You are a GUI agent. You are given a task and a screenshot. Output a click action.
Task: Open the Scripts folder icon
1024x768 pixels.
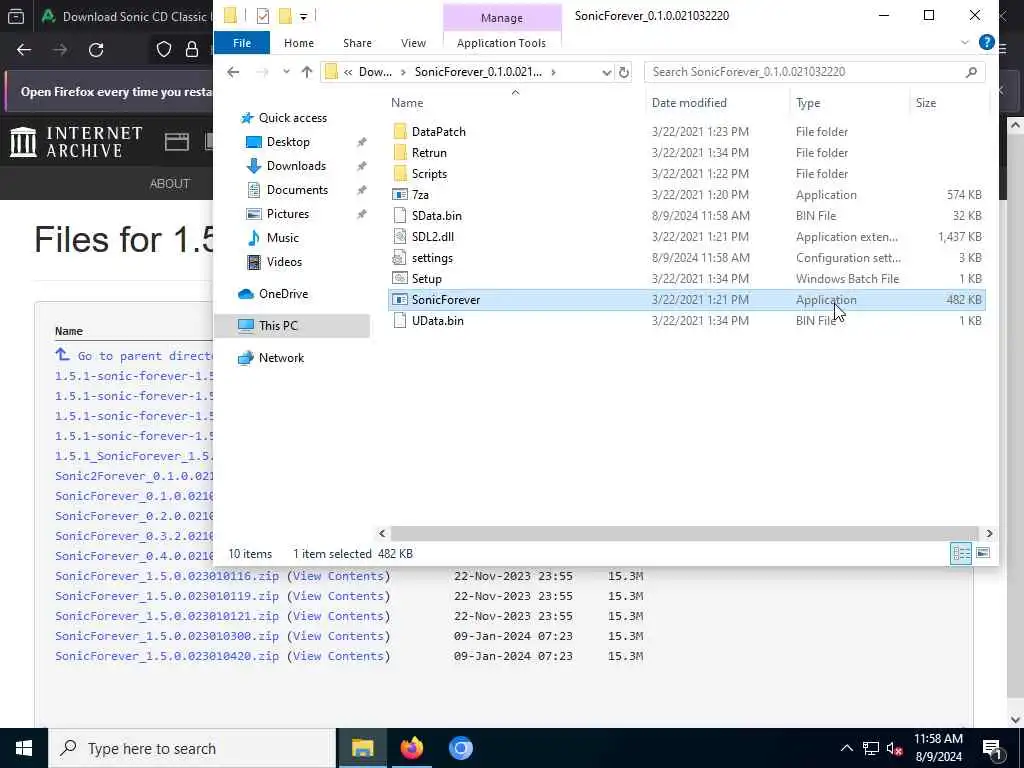click(400, 173)
